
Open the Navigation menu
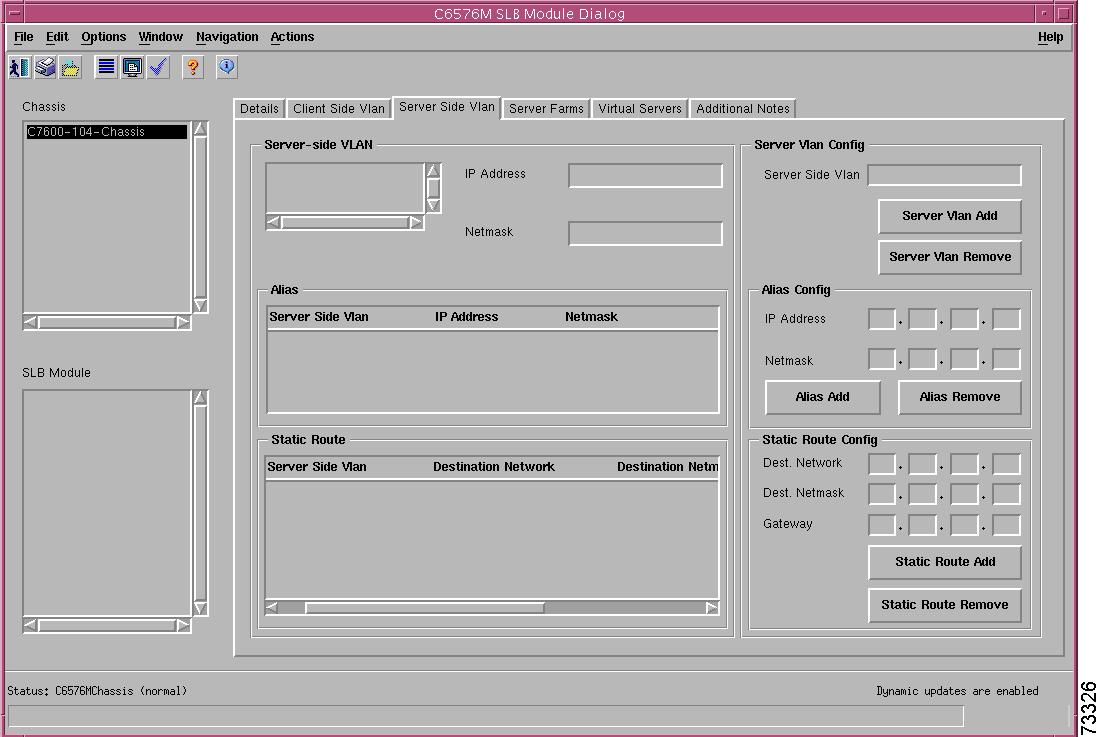click(x=227, y=37)
